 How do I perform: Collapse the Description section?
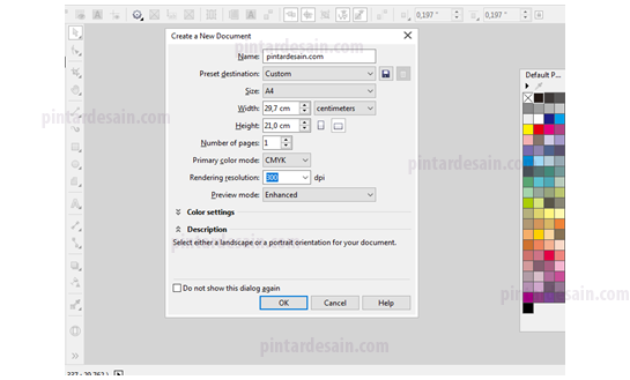(178, 229)
